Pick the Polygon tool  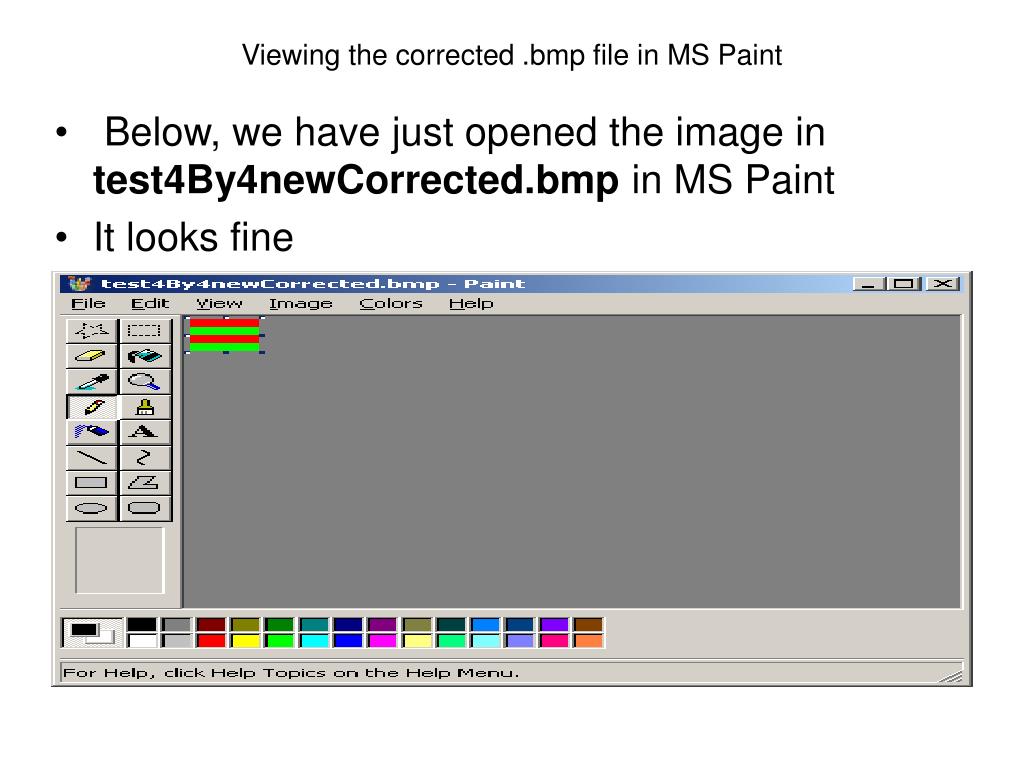tap(145, 483)
